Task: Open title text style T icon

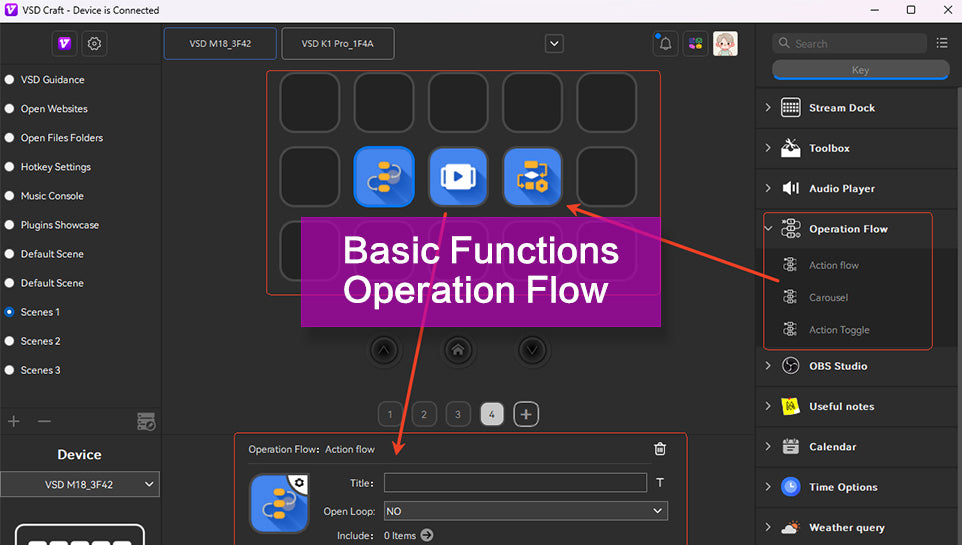Action: point(660,482)
